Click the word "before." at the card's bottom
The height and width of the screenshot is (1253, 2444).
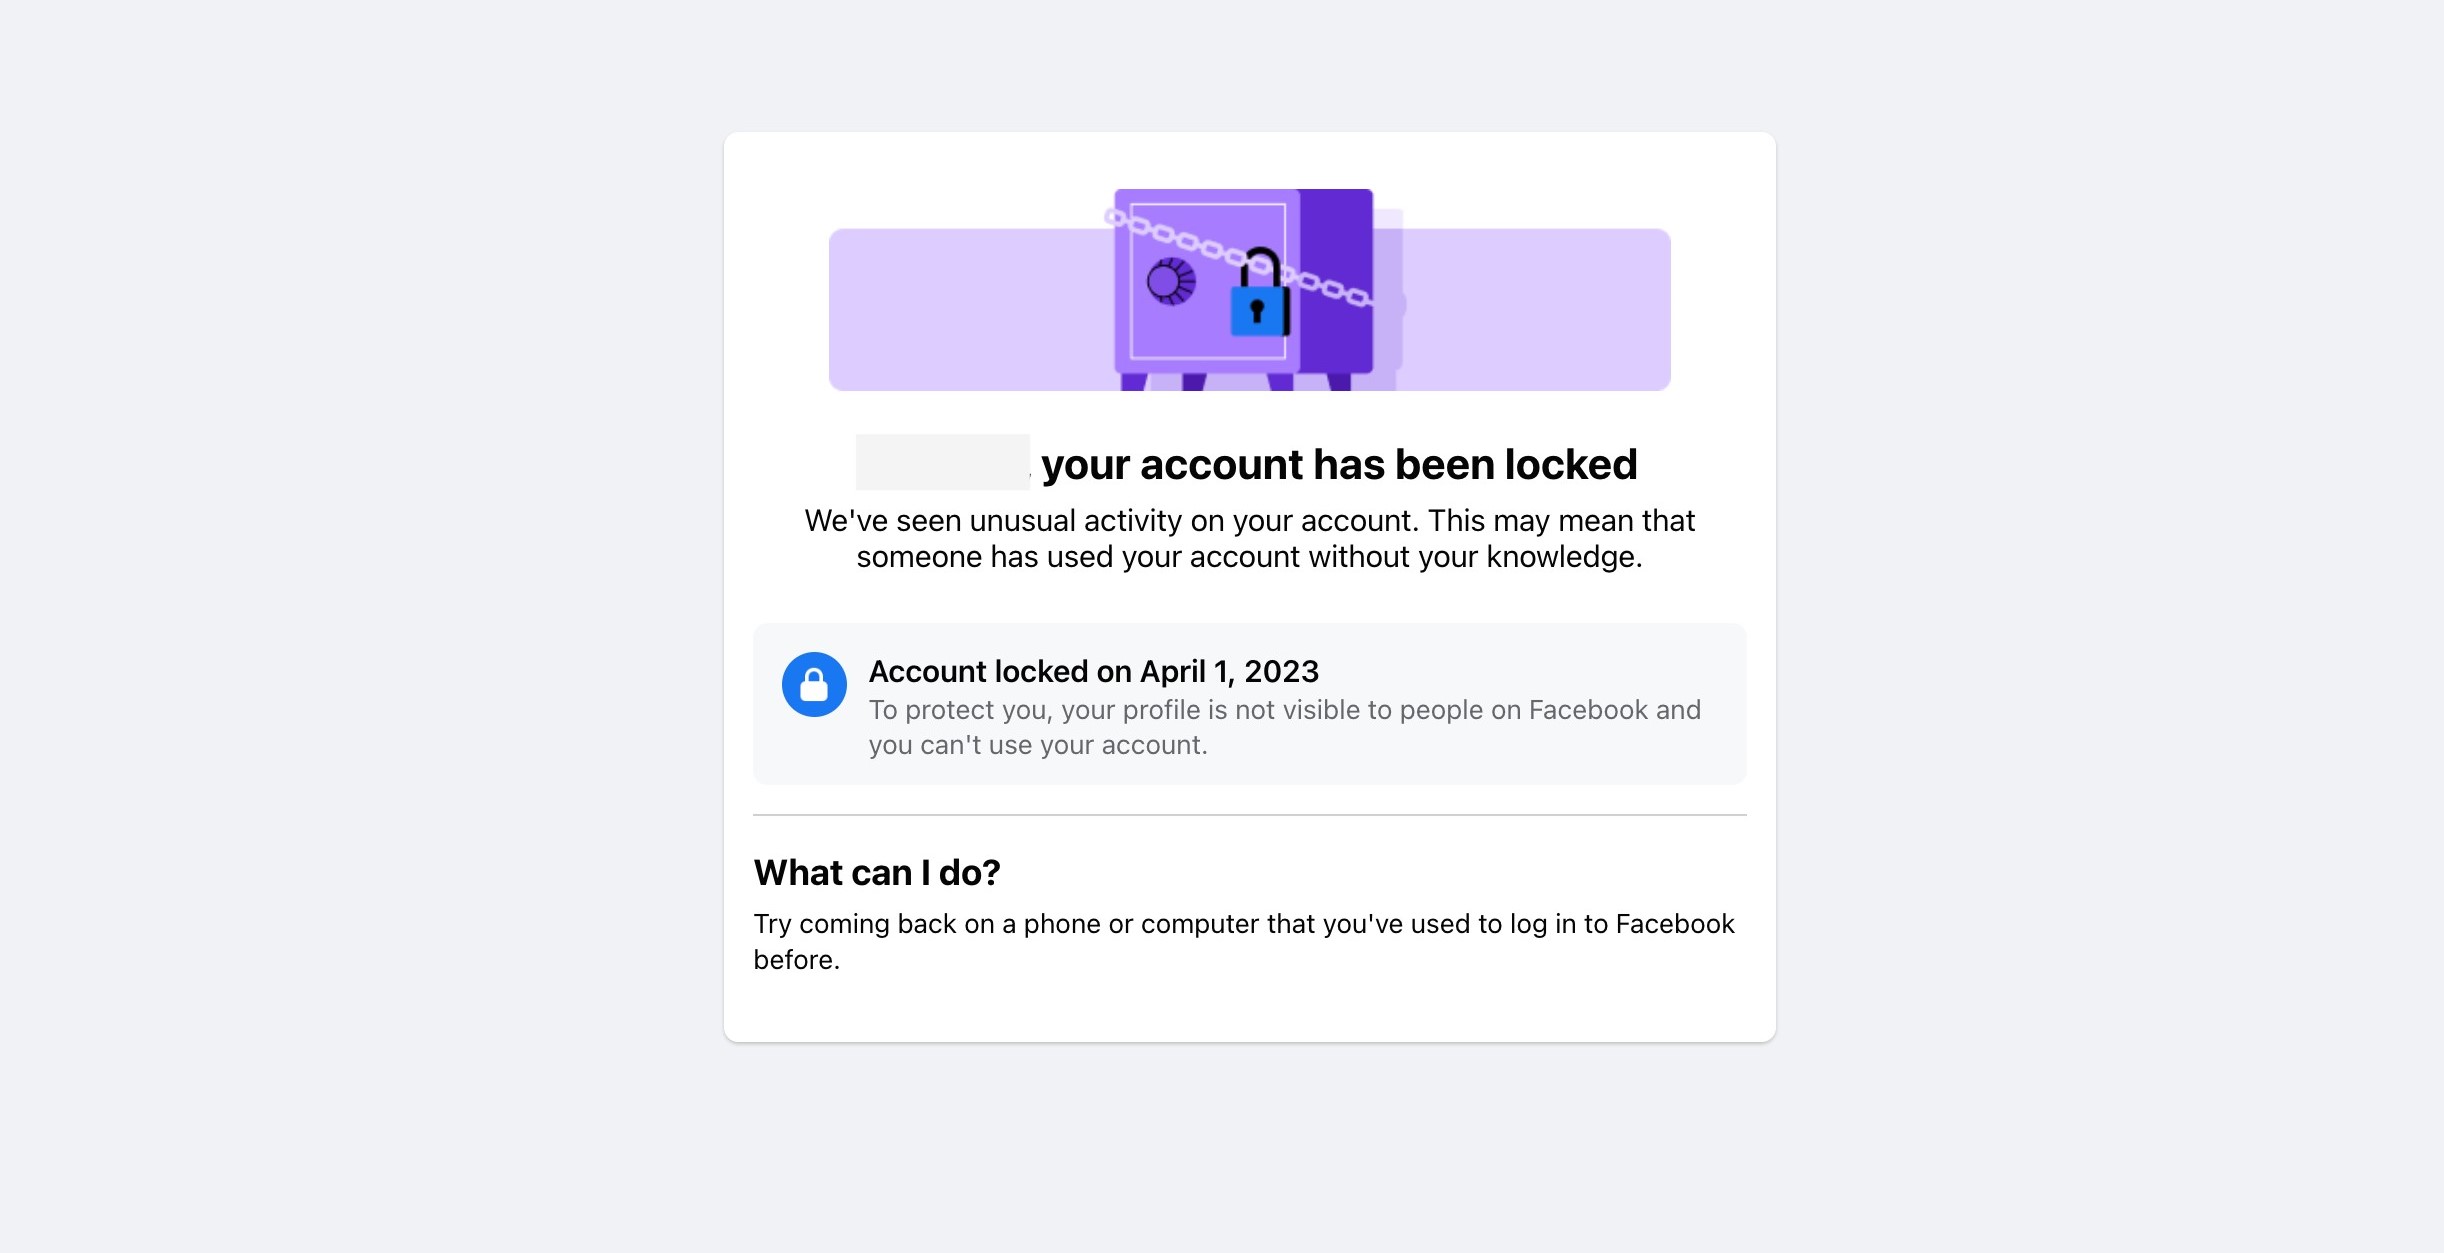coord(796,960)
